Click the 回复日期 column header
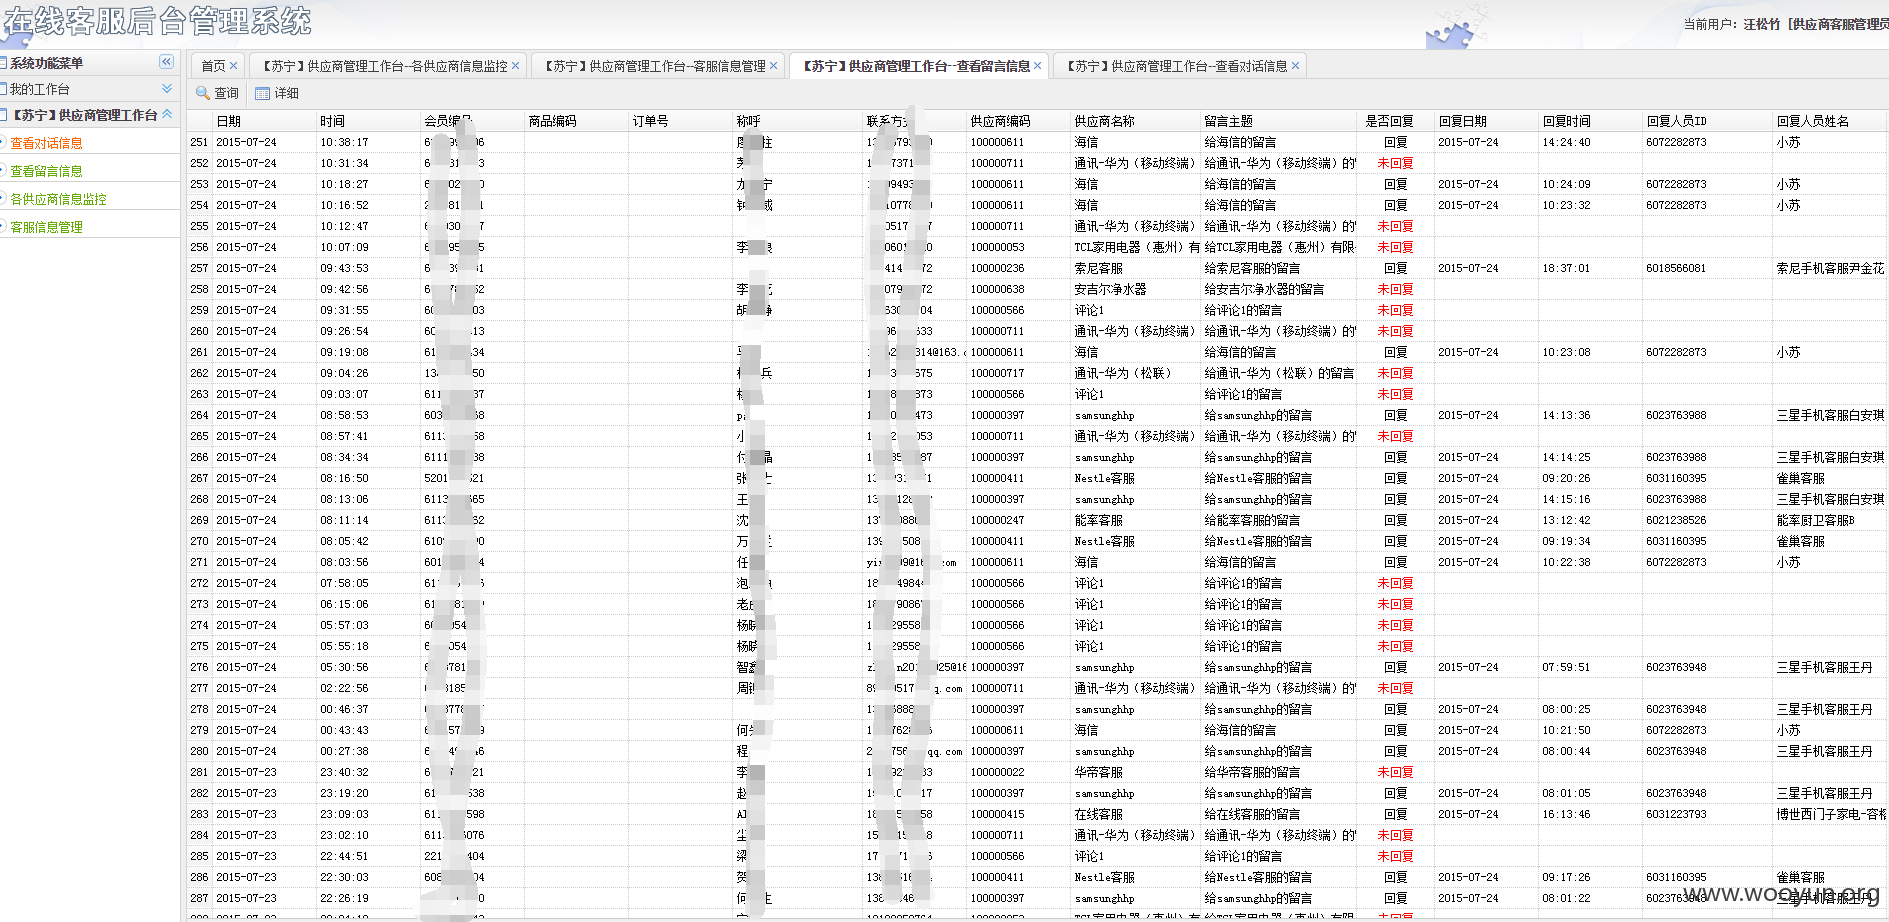This screenshot has height=922, width=1889. 1486,121
